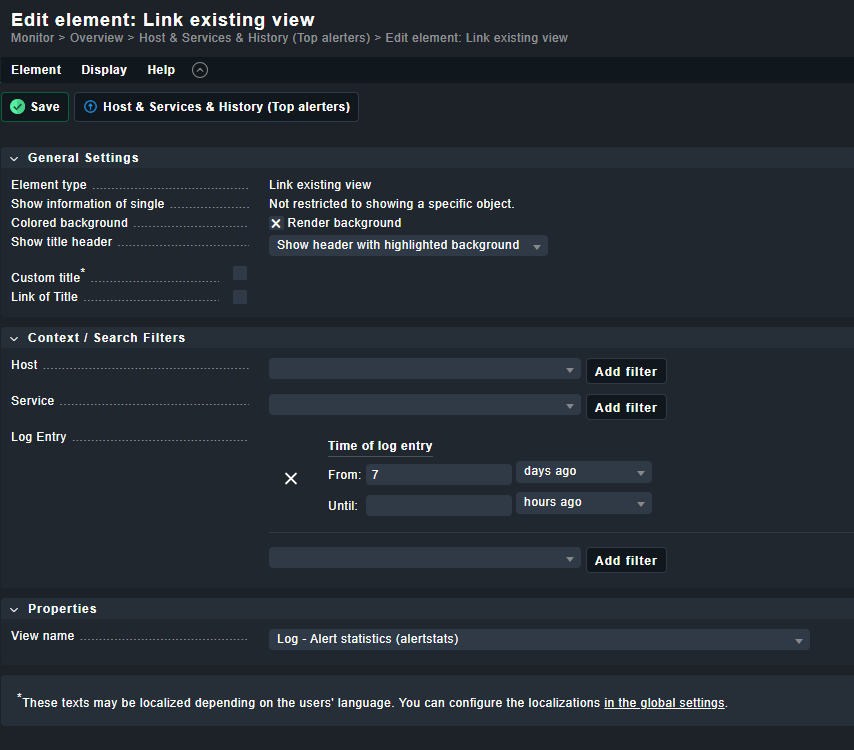Open the Show title header dropdown
Image resolution: width=854 pixels, height=750 pixels.
coord(408,246)
